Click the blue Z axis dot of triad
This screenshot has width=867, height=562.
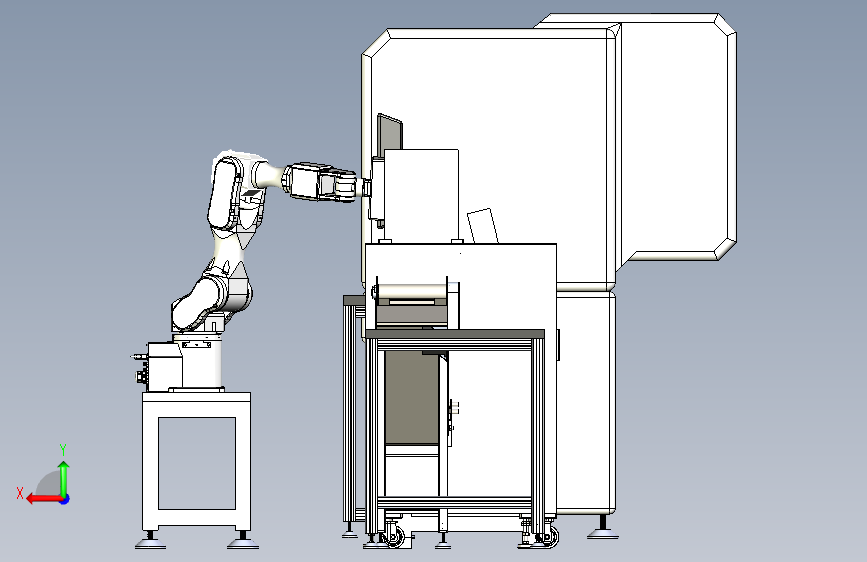point(65,499)
